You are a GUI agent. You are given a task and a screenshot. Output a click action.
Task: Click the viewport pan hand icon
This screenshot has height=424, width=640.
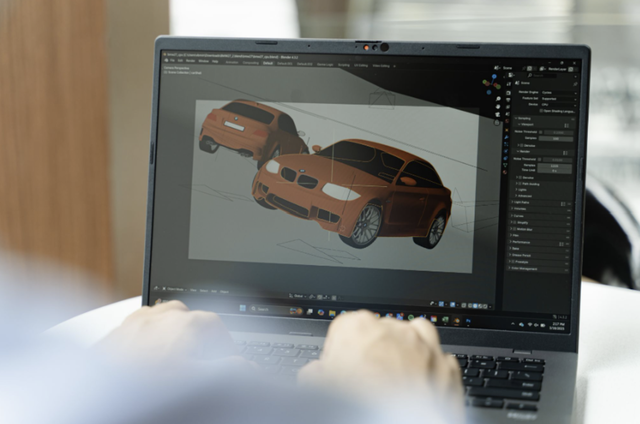coord(498,107)
